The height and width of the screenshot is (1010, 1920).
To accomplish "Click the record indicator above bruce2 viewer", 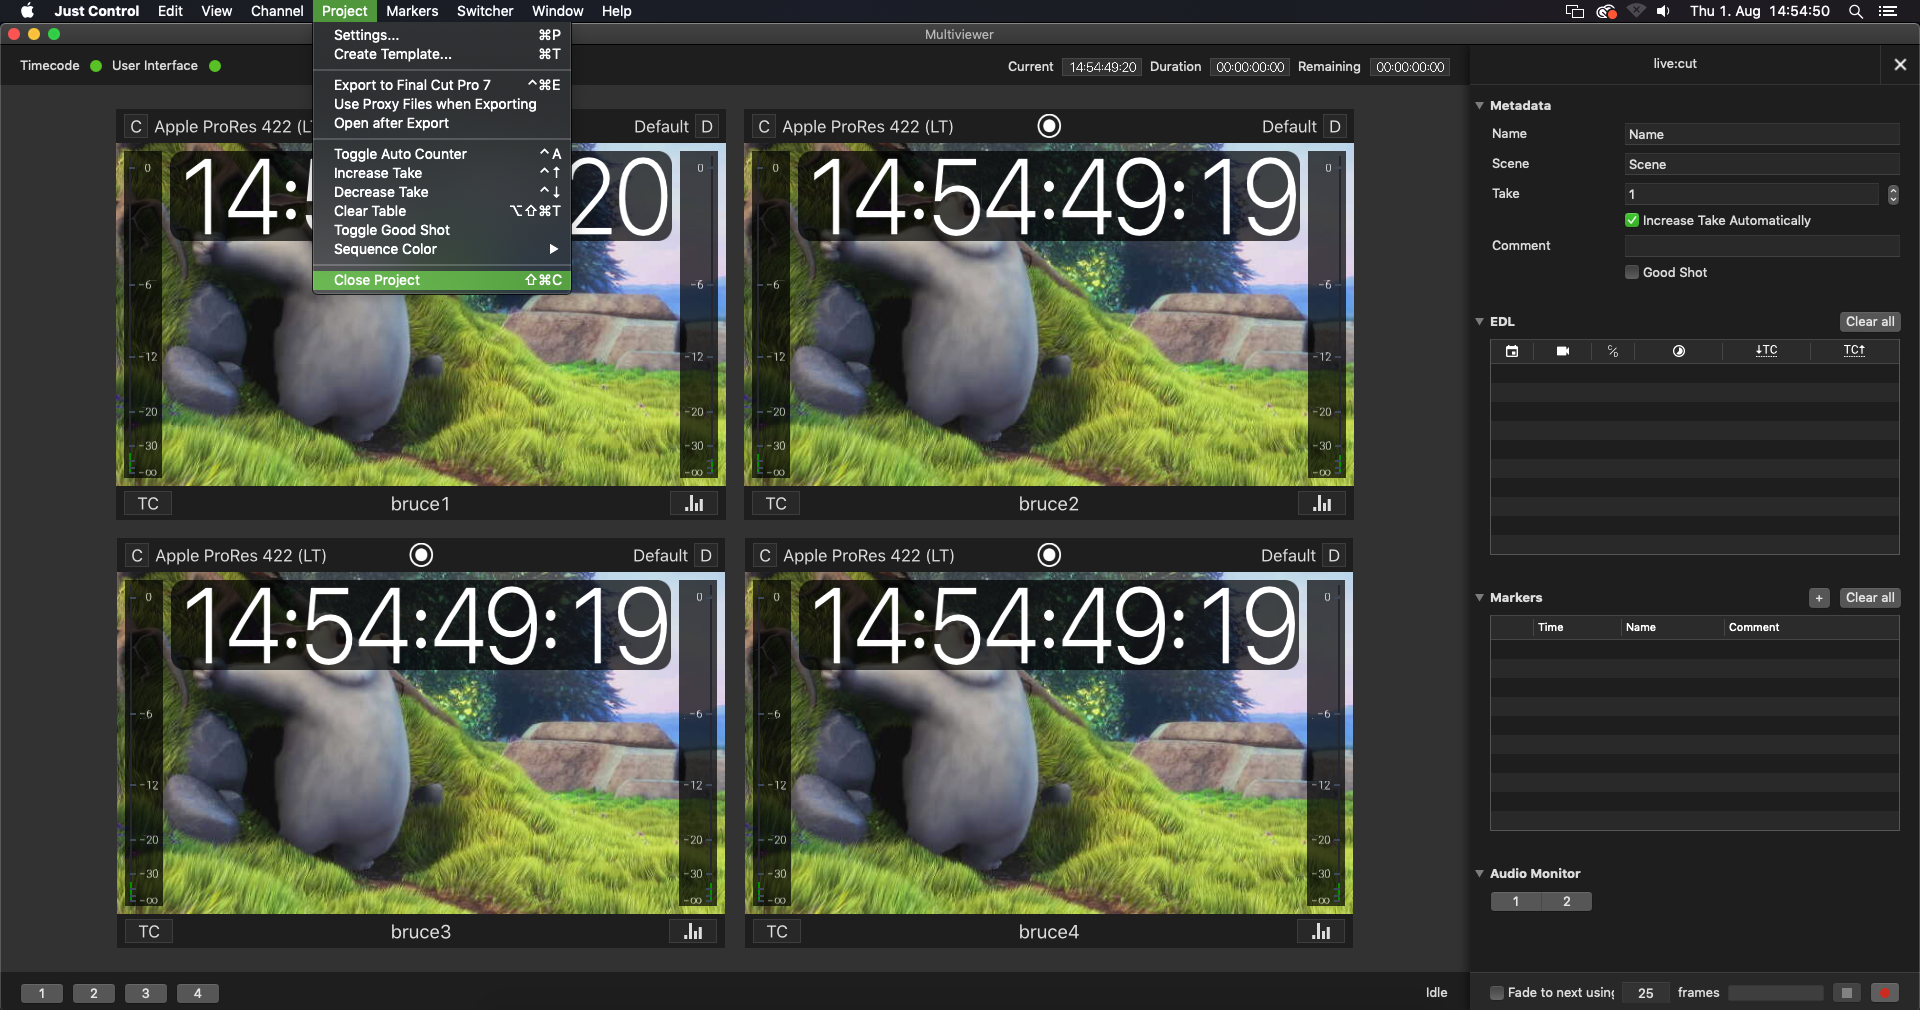I will point(1049,126).
